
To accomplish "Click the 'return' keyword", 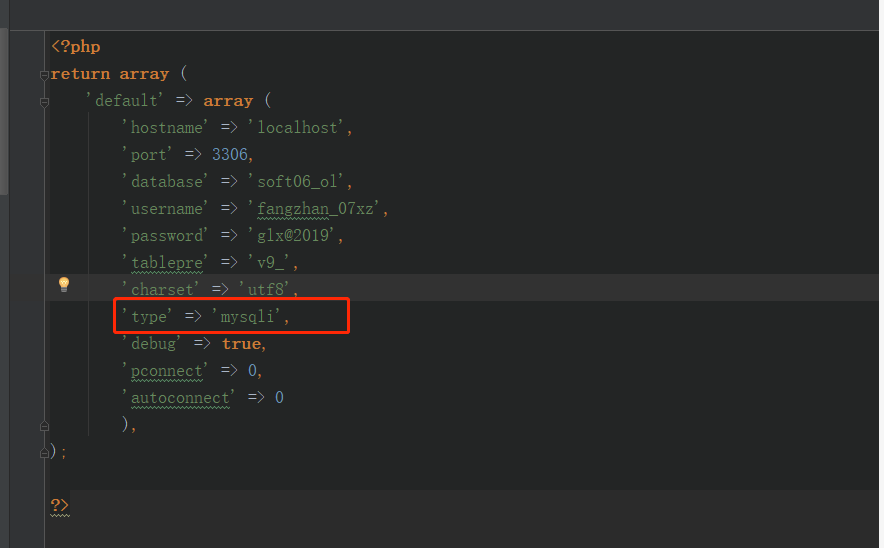I will click(x=80, y=74).
